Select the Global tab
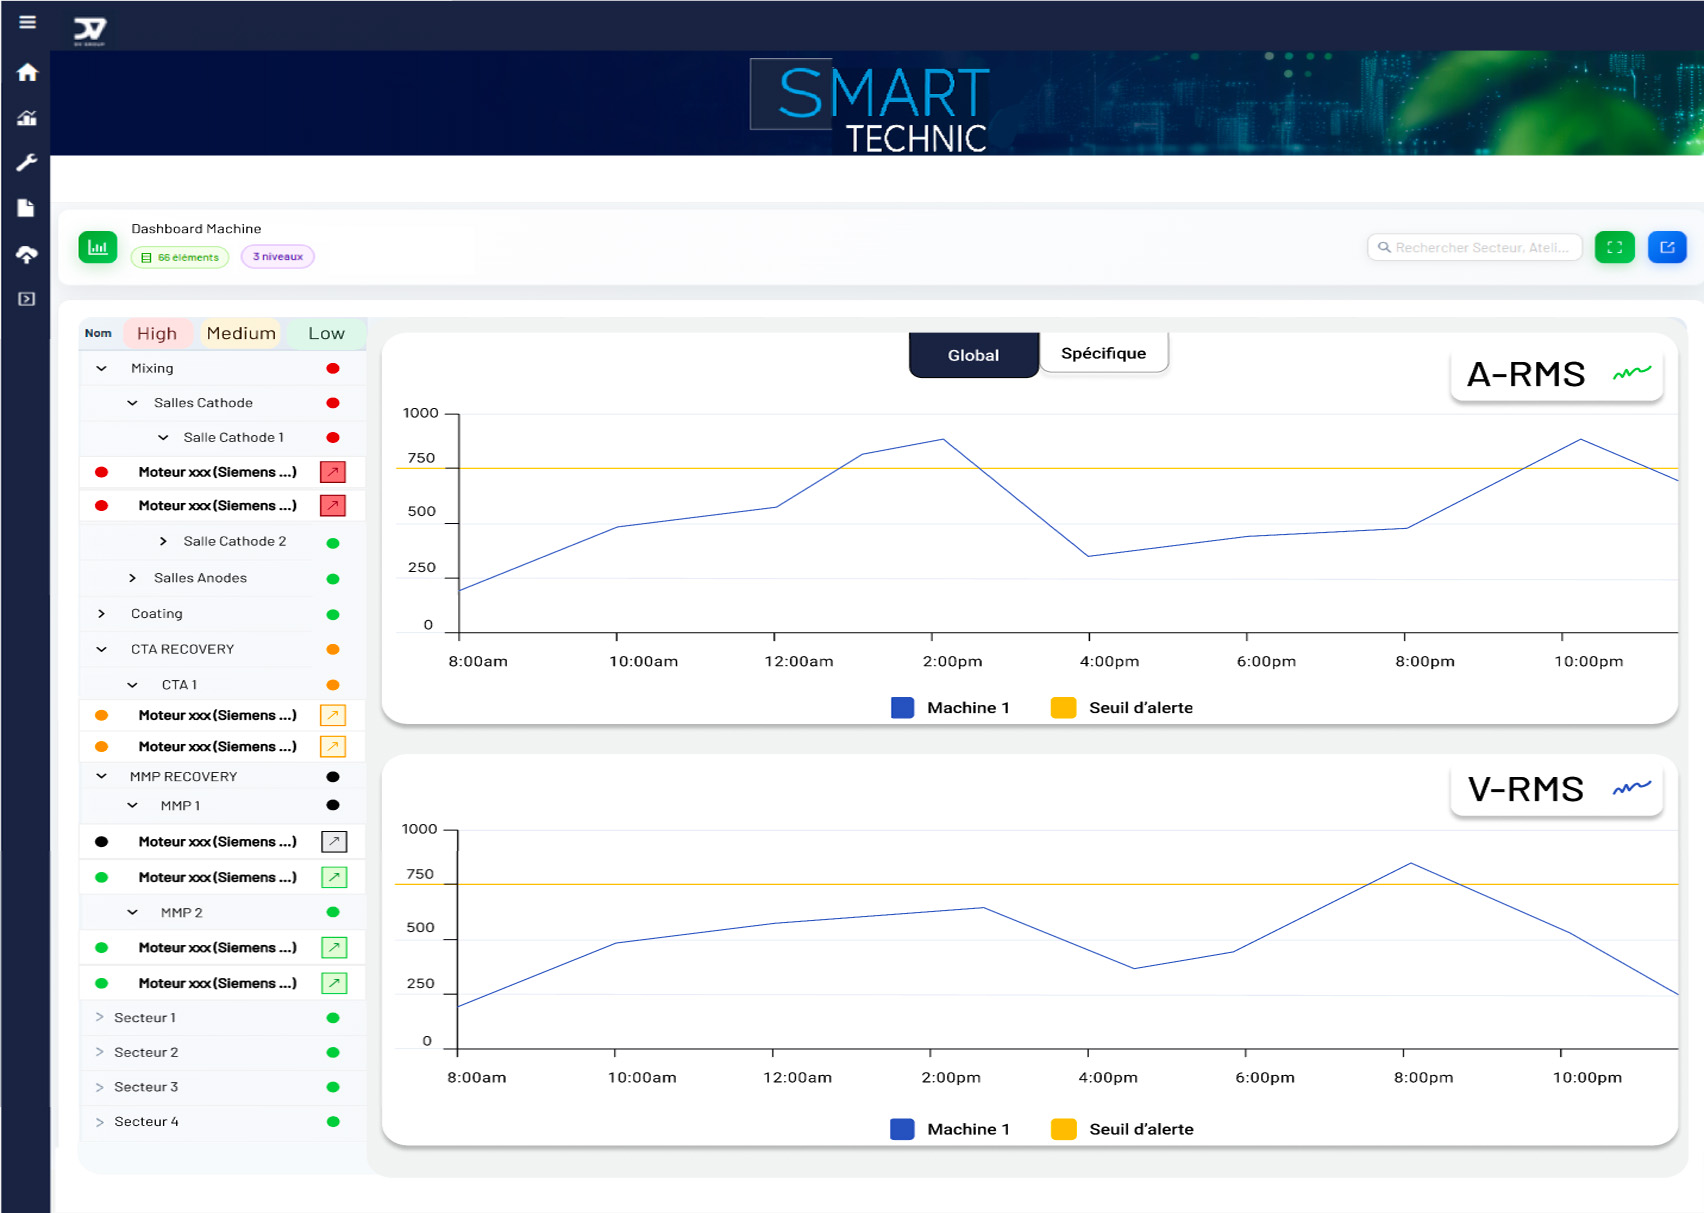The width and height of the screenshot is (1704, 1213). (973, 355)
